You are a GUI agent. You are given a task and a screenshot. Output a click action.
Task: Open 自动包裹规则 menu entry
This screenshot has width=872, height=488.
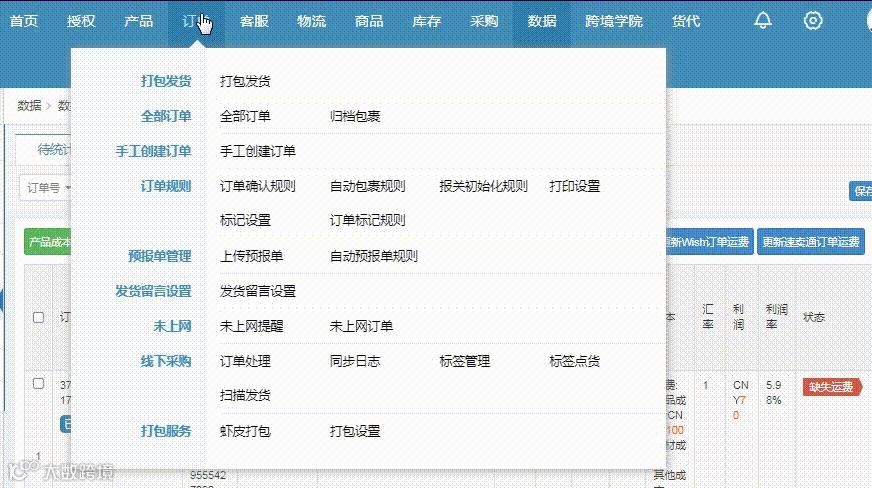tap(368, 186)
